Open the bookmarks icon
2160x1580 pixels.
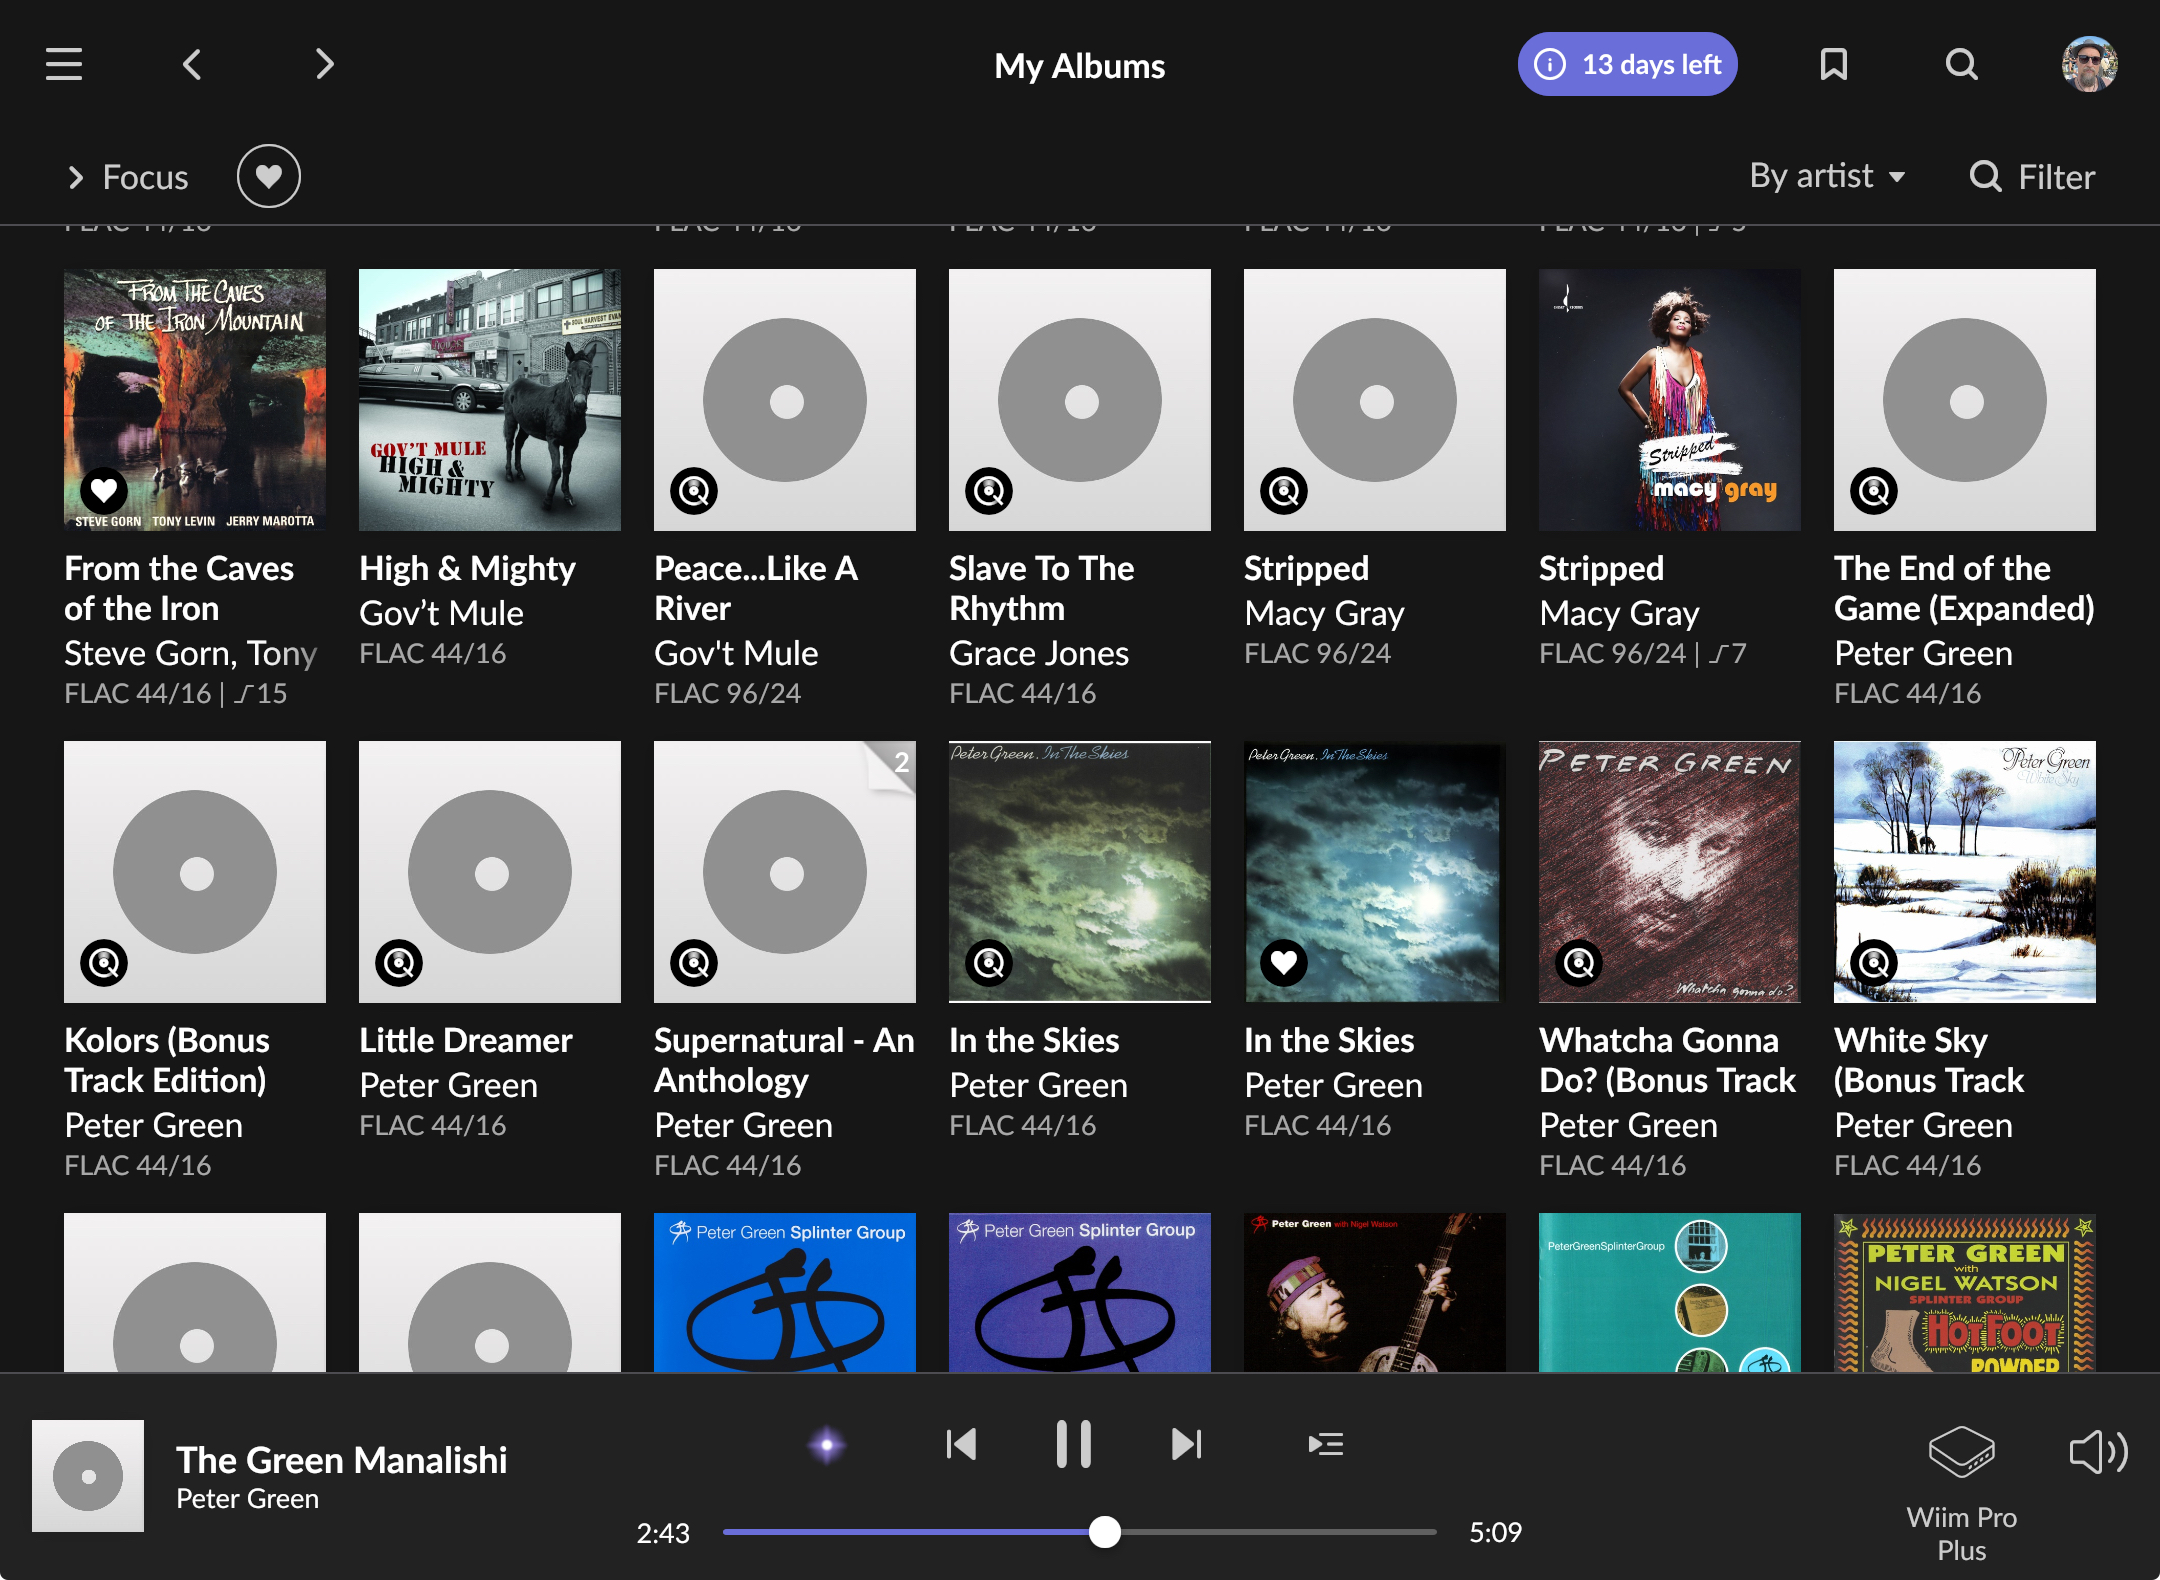click(1833, 65)
